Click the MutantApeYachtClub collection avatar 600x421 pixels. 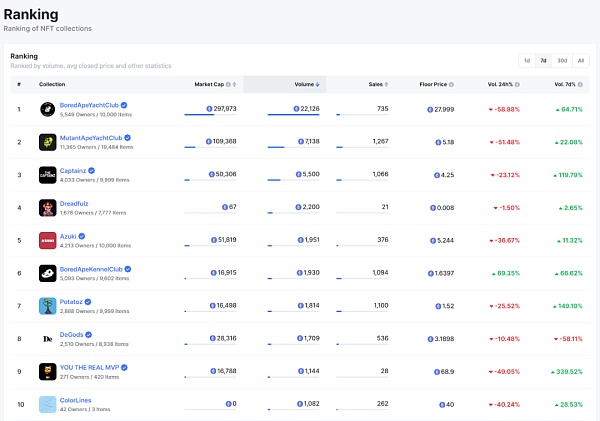tap(48, 141)
